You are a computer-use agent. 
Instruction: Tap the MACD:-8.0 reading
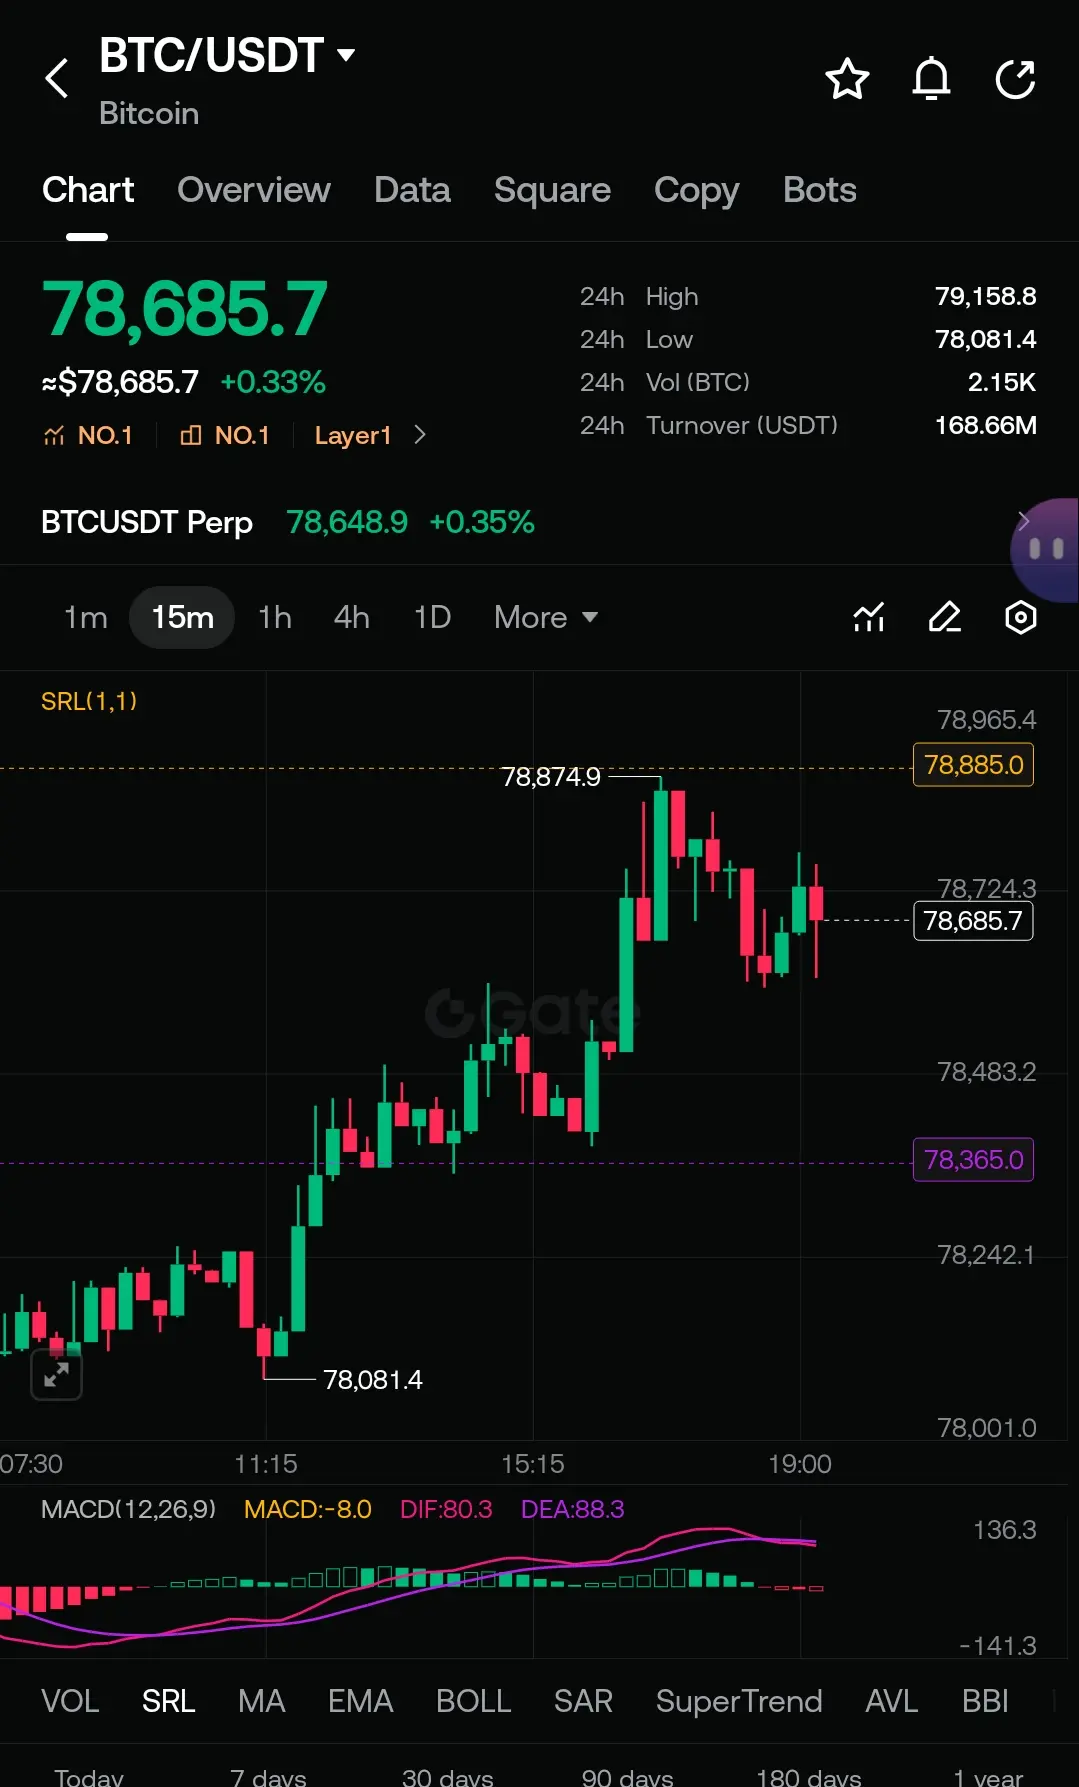point(307,1509)
